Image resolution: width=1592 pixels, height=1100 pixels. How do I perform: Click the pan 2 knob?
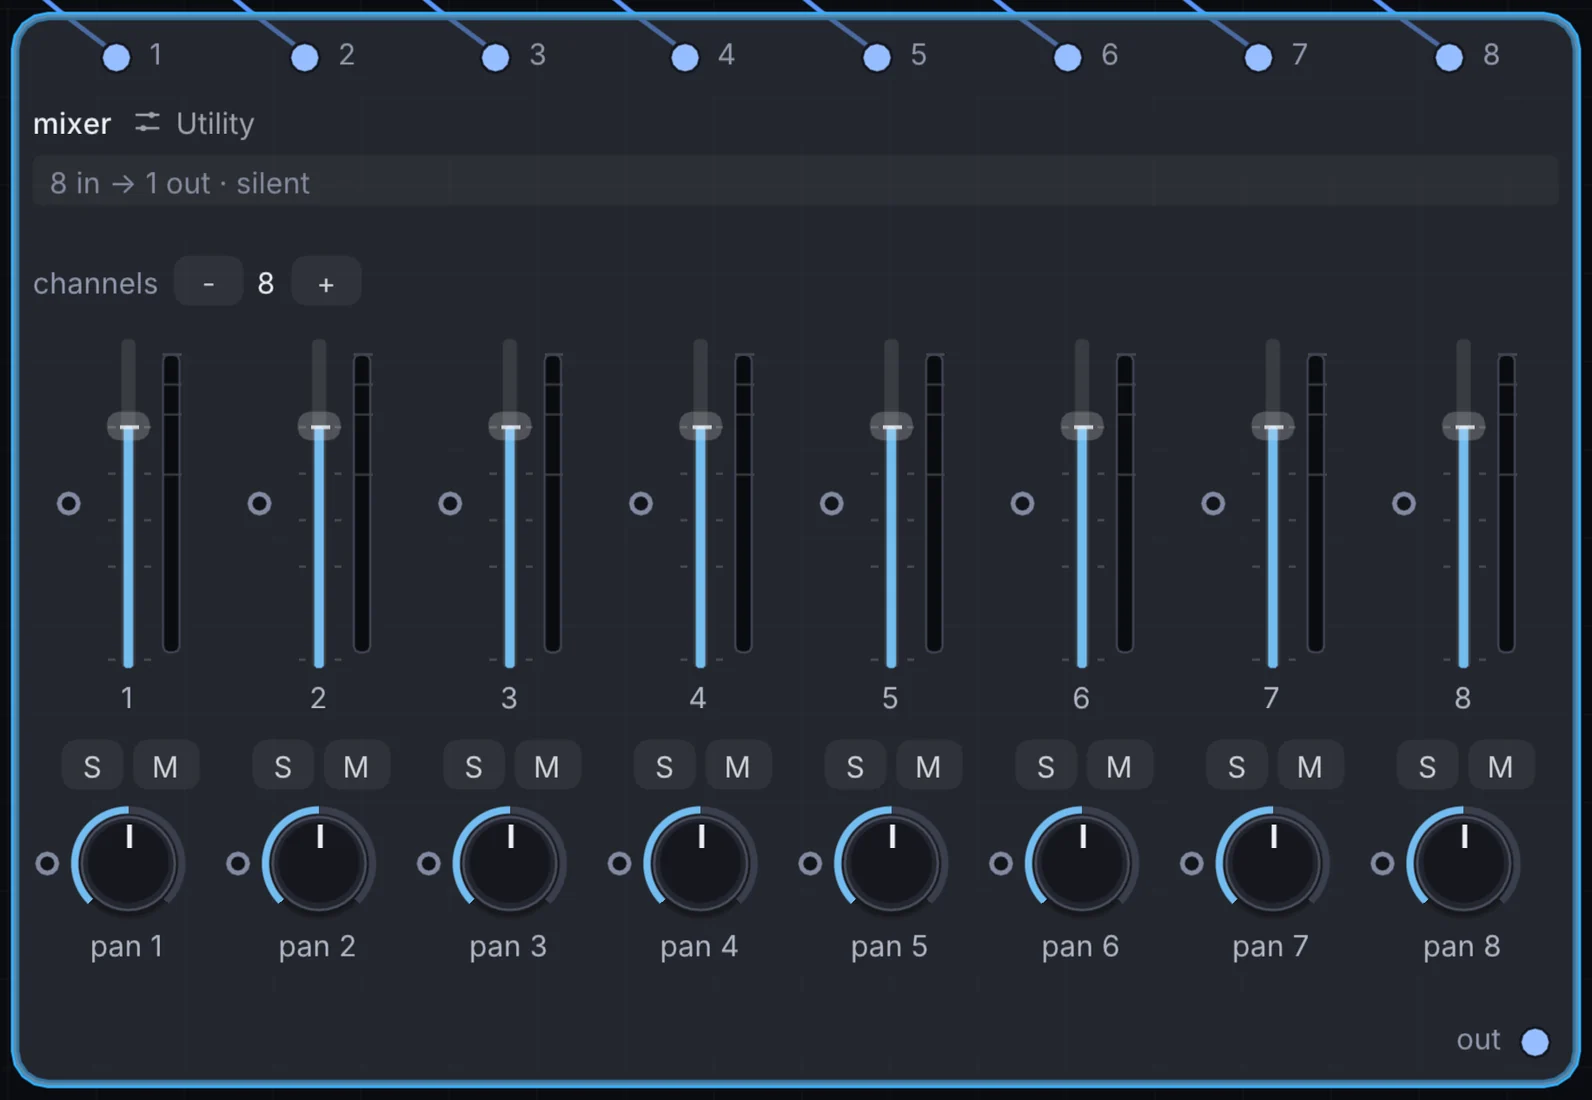point(319,862)
